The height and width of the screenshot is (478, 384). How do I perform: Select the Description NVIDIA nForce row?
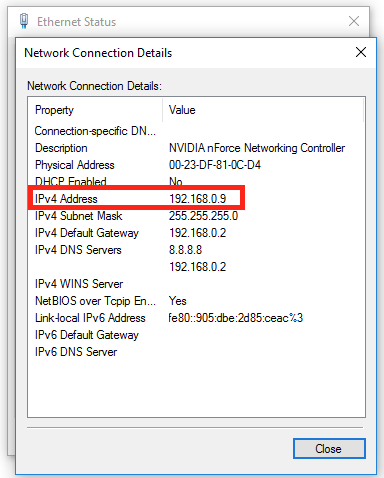click(x=197, y=148)
